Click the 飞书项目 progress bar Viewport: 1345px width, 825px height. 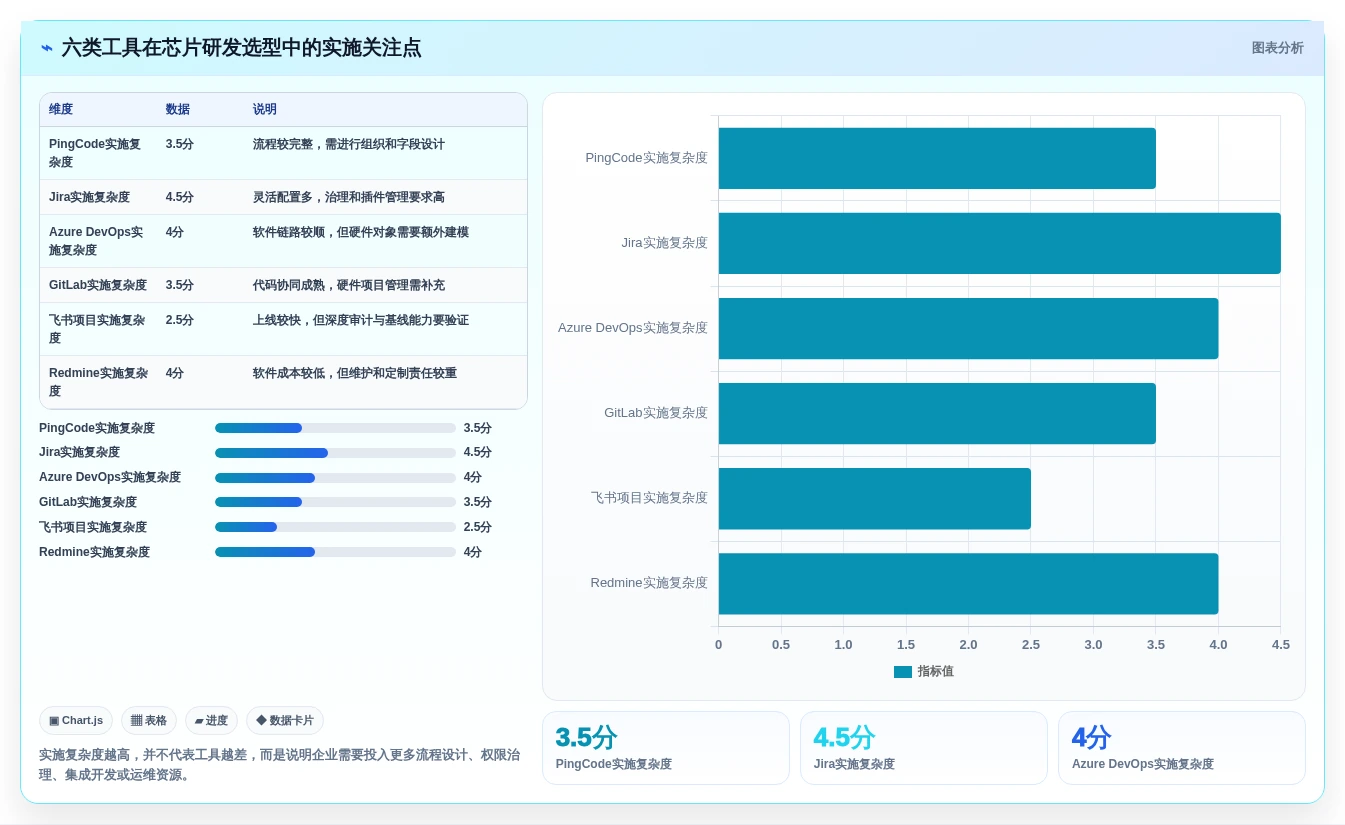(x=335, y=527)
